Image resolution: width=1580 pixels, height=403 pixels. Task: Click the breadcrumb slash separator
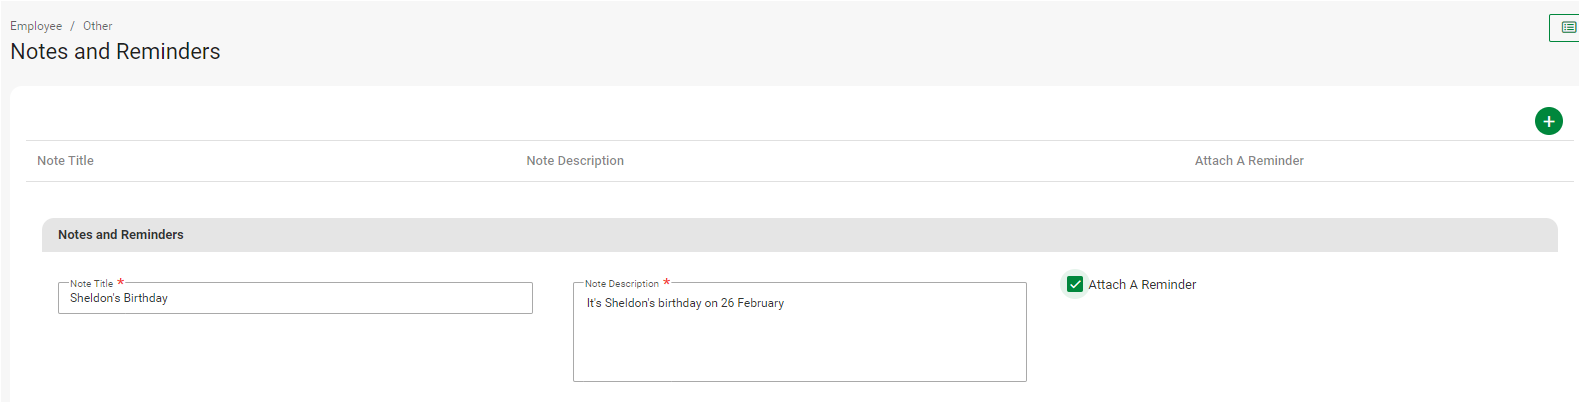pyautogui.click(x=72, y=26)
